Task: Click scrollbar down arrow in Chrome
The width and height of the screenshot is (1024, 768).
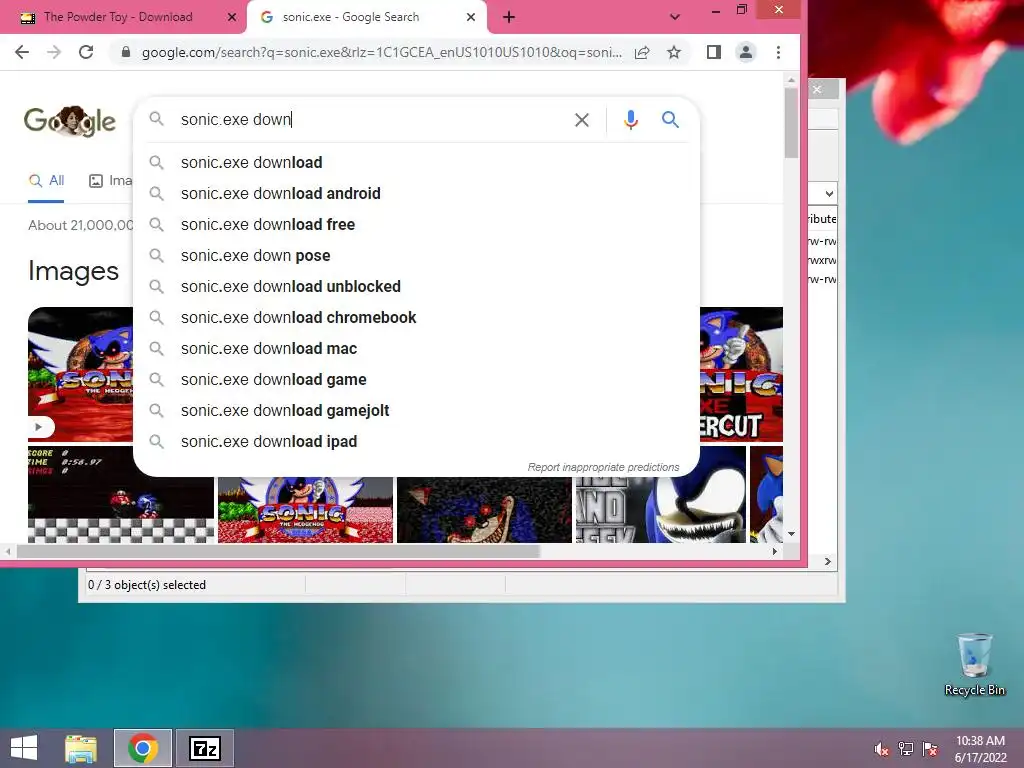Action: (x=792, y=534)
